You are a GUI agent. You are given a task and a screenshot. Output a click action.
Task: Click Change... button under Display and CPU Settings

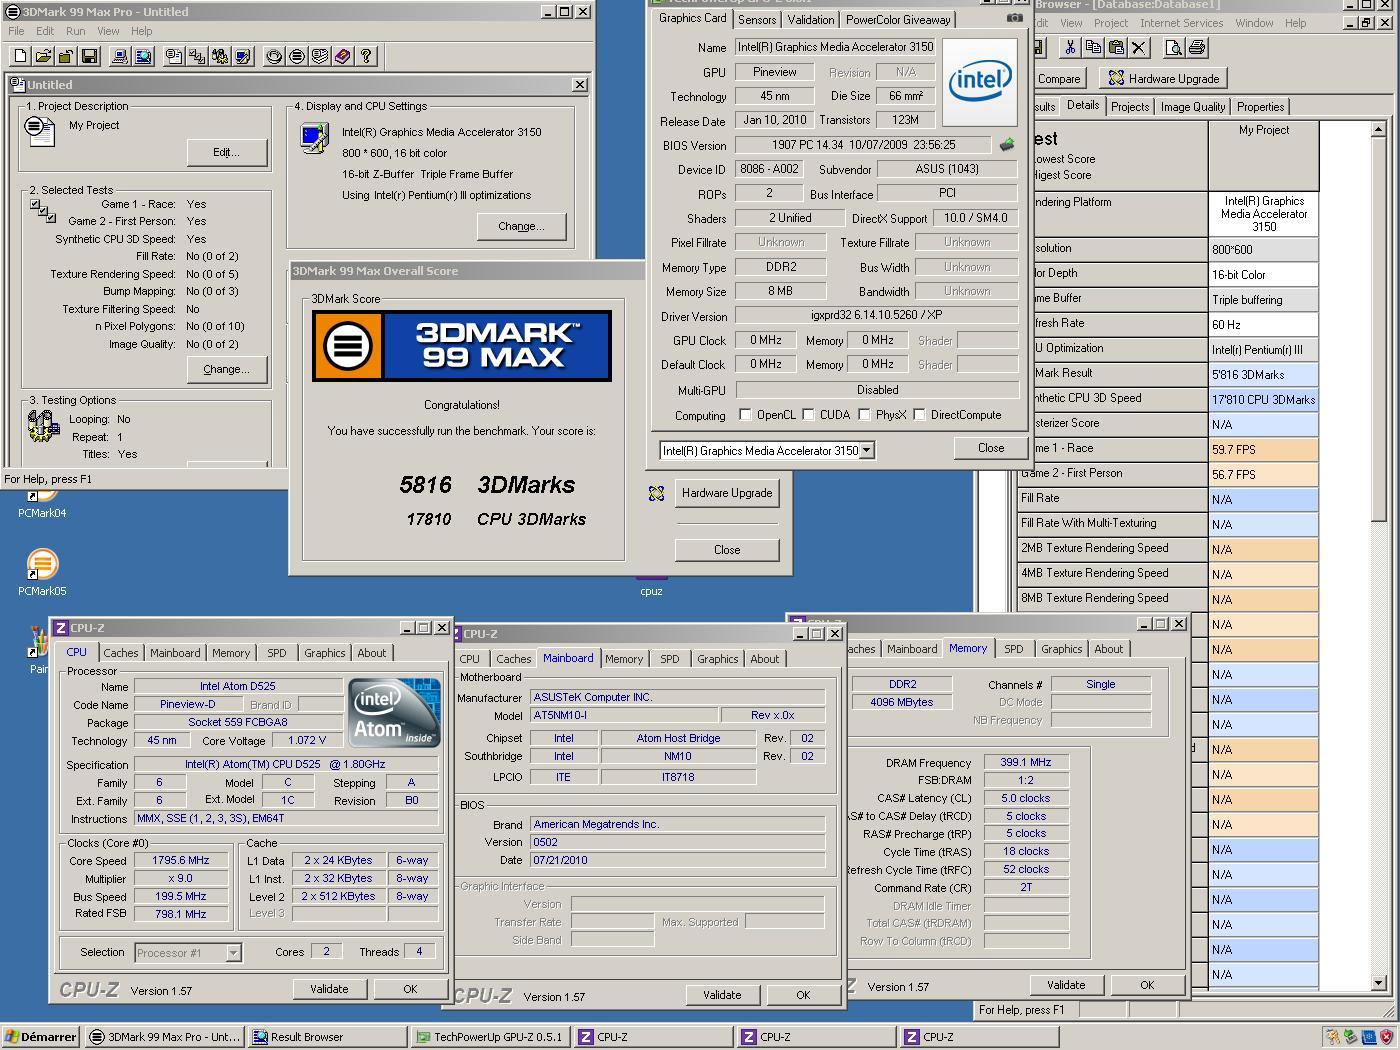[521, 226]
